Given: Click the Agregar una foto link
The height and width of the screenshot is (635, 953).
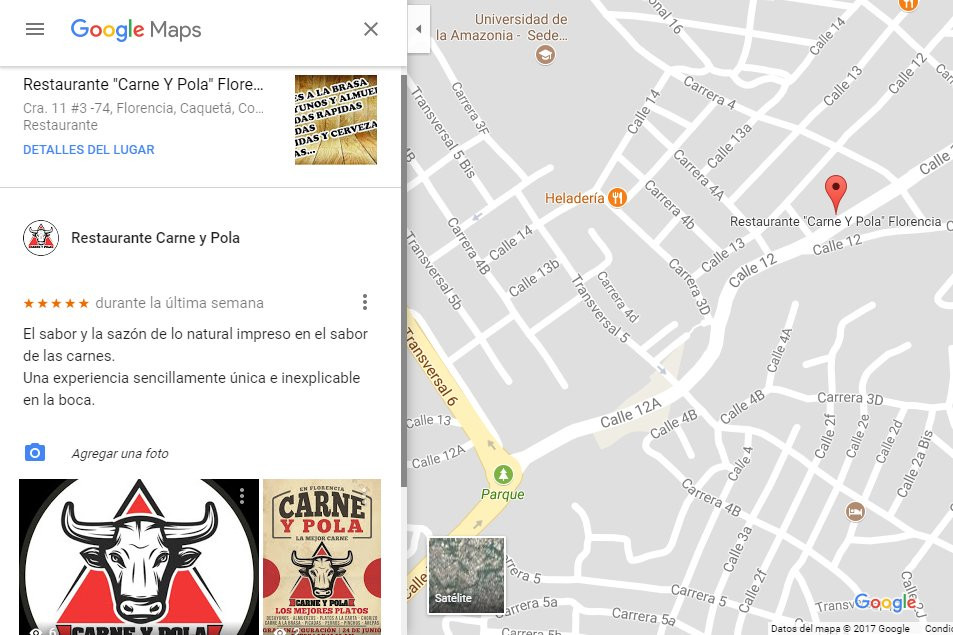Looking at the screenshot, I should pyautogui.click(x=120, y=454).
